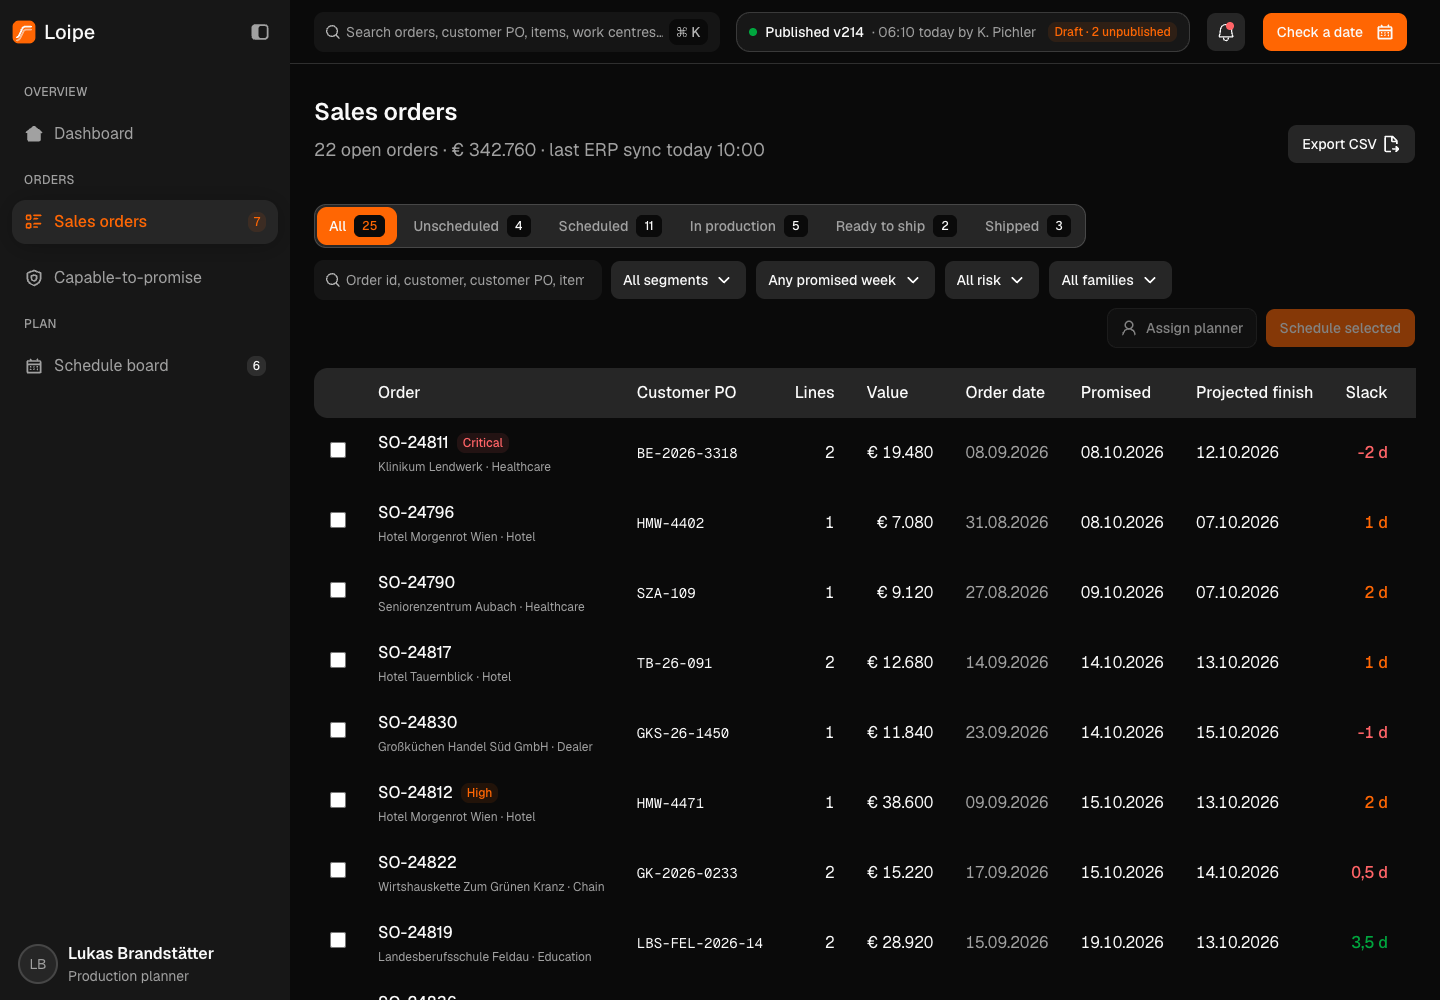Select the All orders tab
Viewport: 1440px width, 1000px height.
[x=356, y=226]
